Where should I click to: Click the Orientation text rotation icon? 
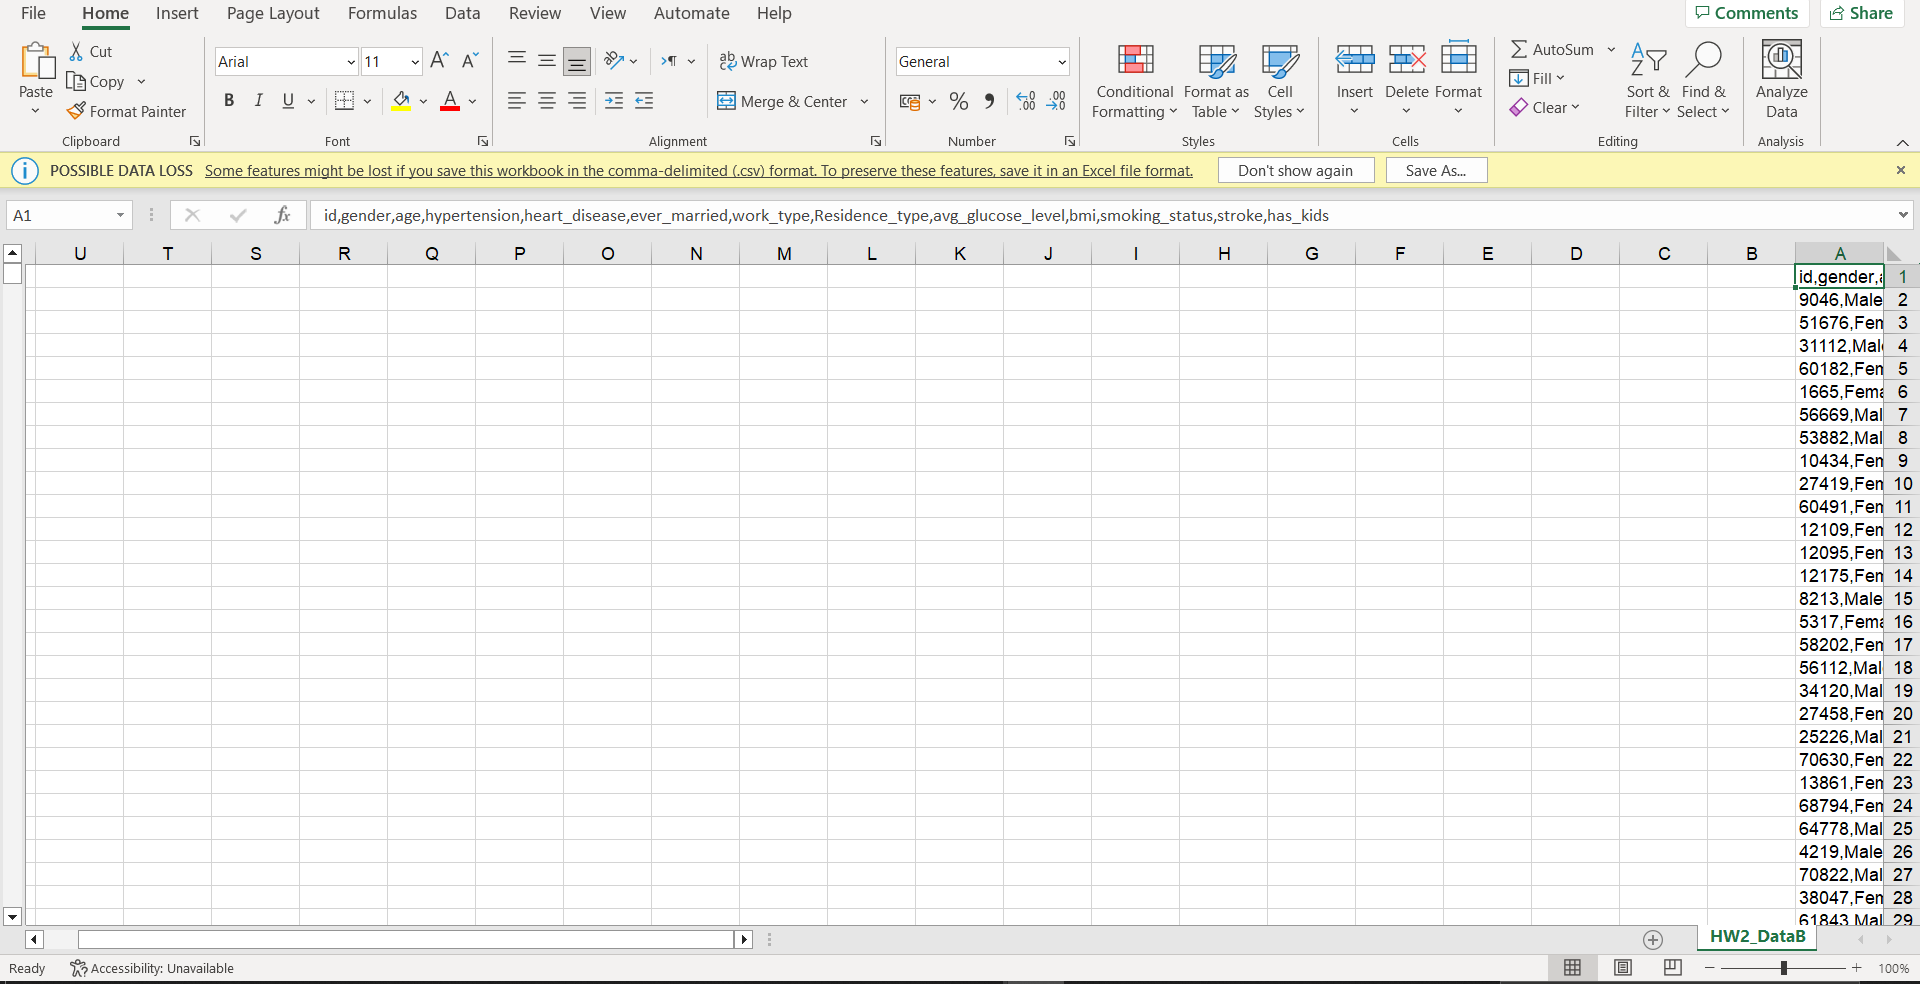click(614, 61)
